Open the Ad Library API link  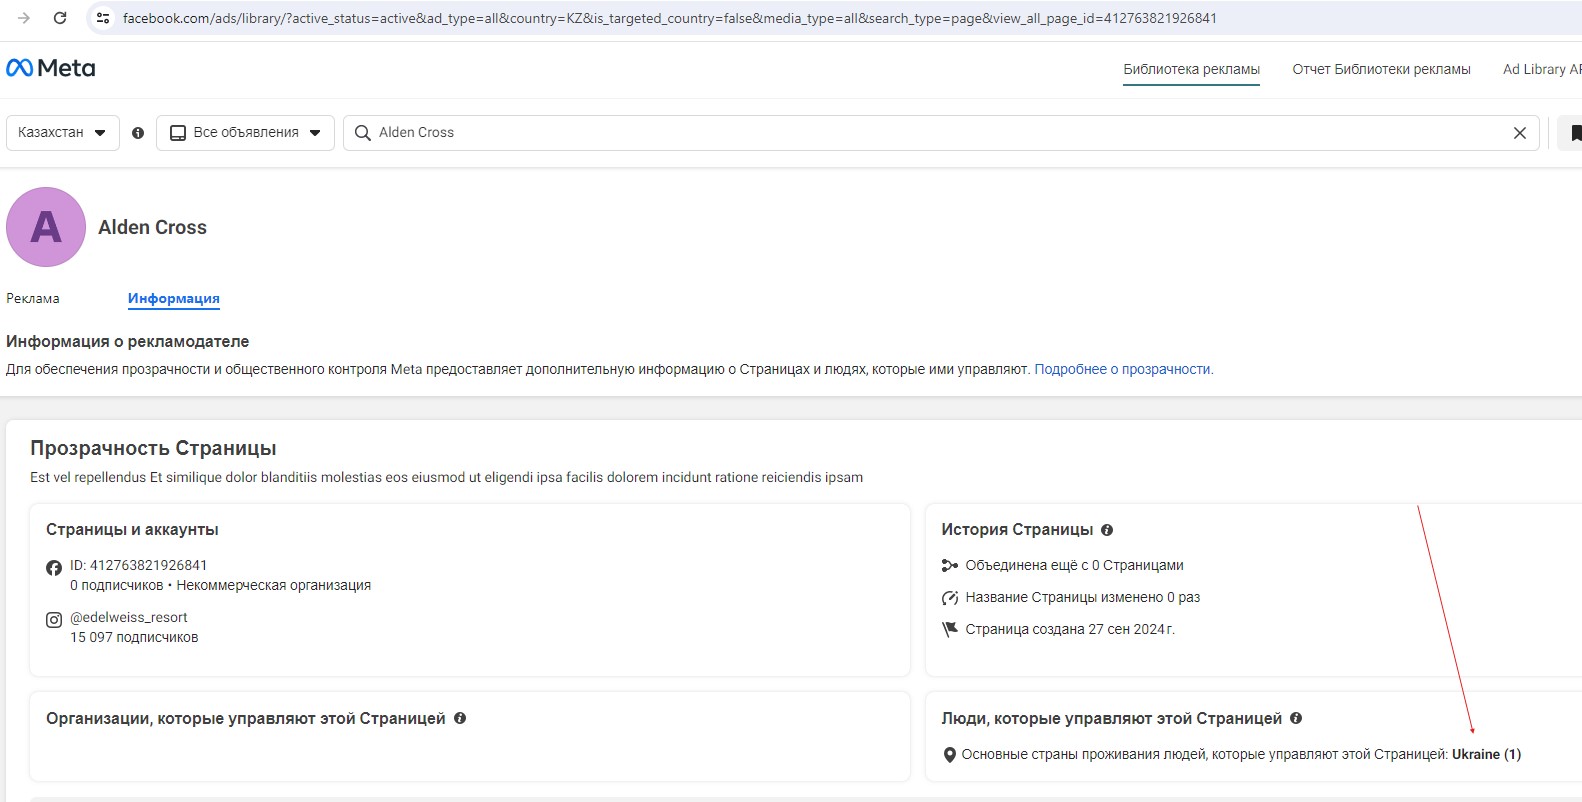tap(1541, 69)
